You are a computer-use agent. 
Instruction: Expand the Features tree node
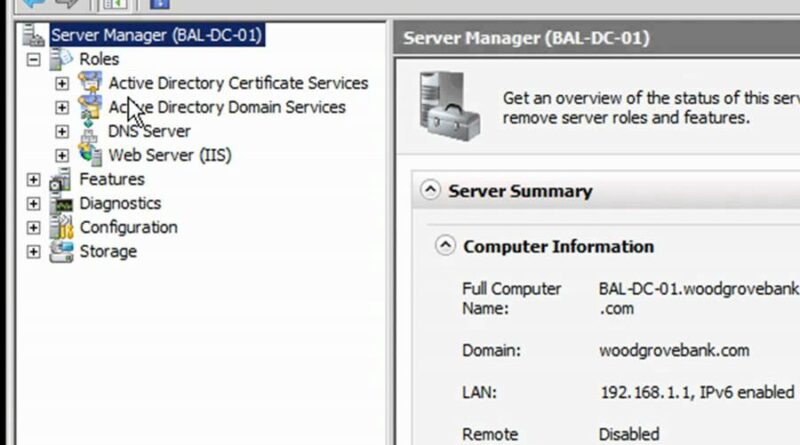33,179
